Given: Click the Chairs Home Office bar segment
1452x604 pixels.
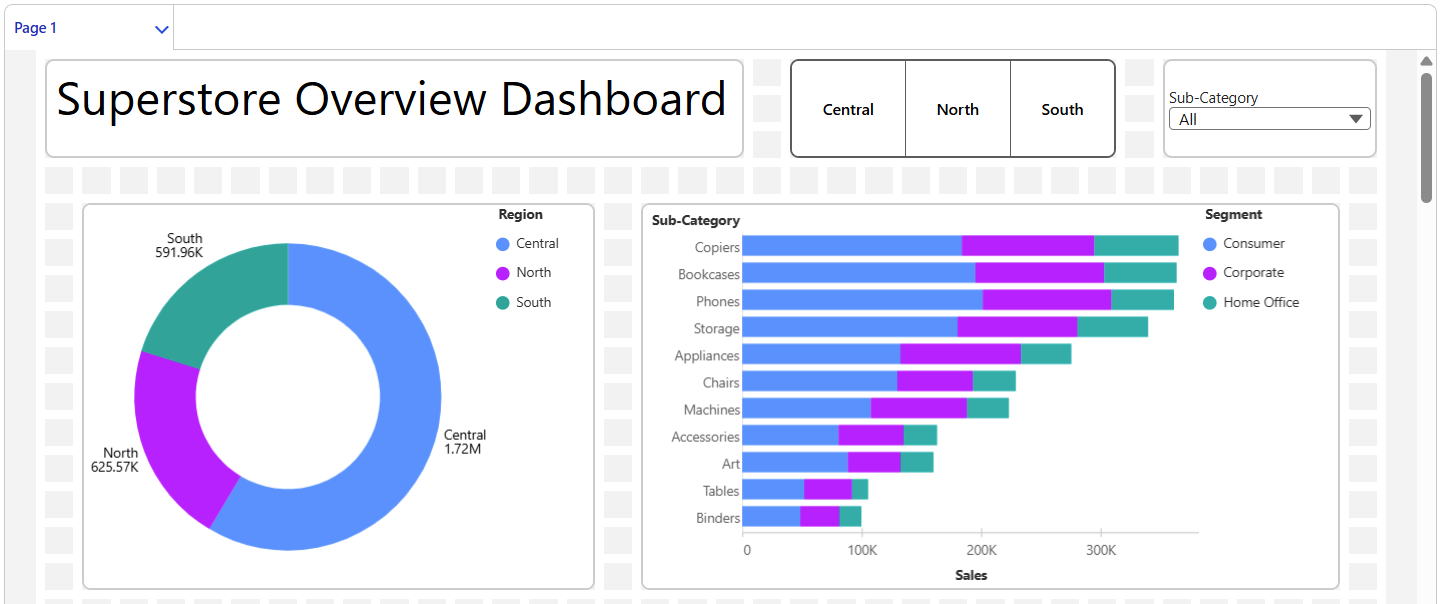Looking at the screenshot, I should [994, 381].
